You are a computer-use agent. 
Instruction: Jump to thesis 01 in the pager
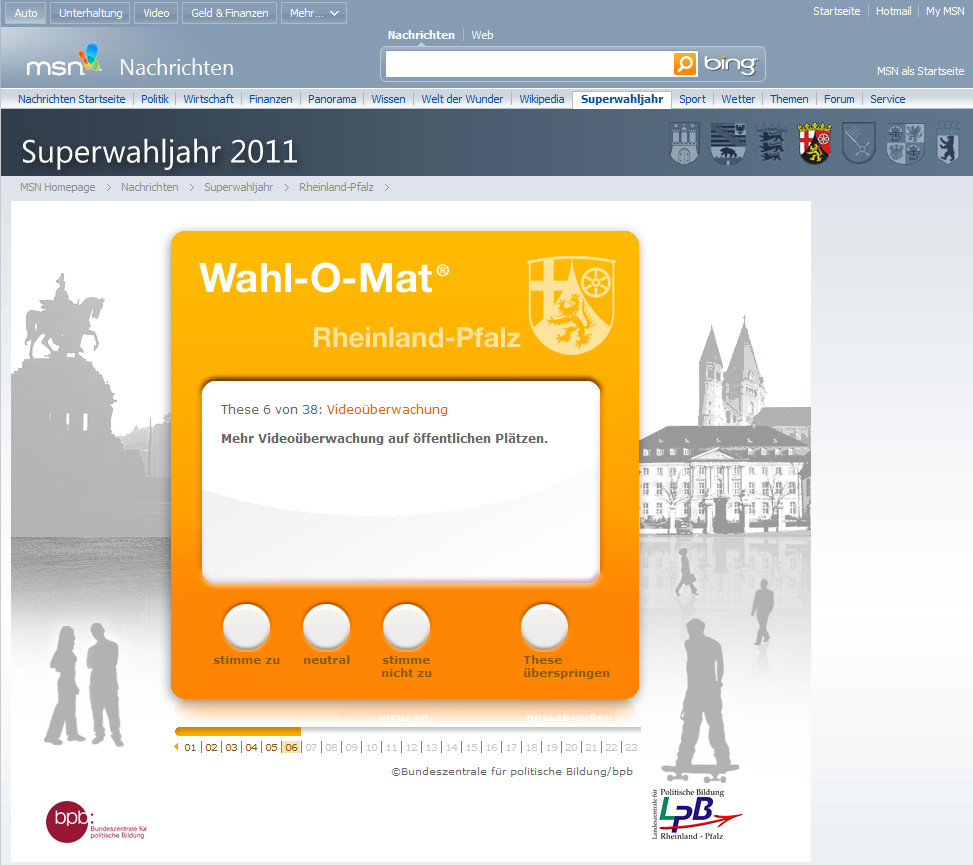(190, 747)
